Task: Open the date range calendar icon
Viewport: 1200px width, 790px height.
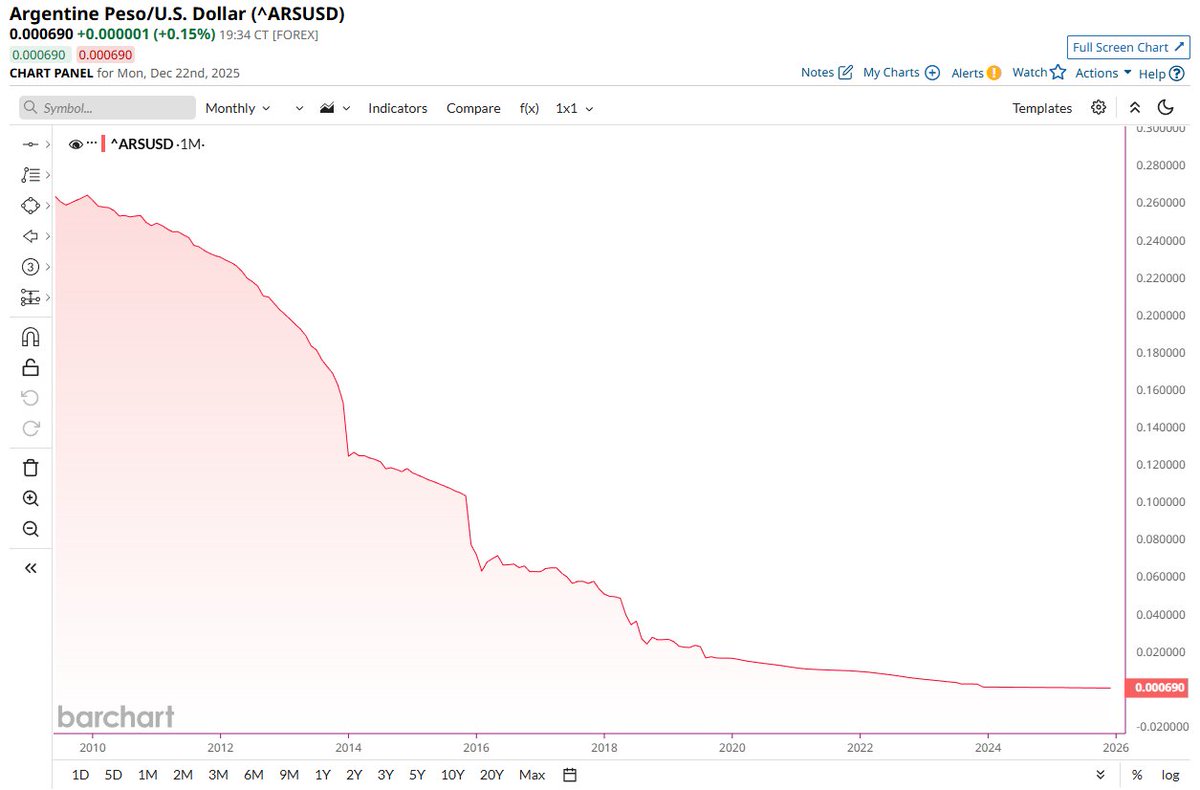Action: coord(569,774)
